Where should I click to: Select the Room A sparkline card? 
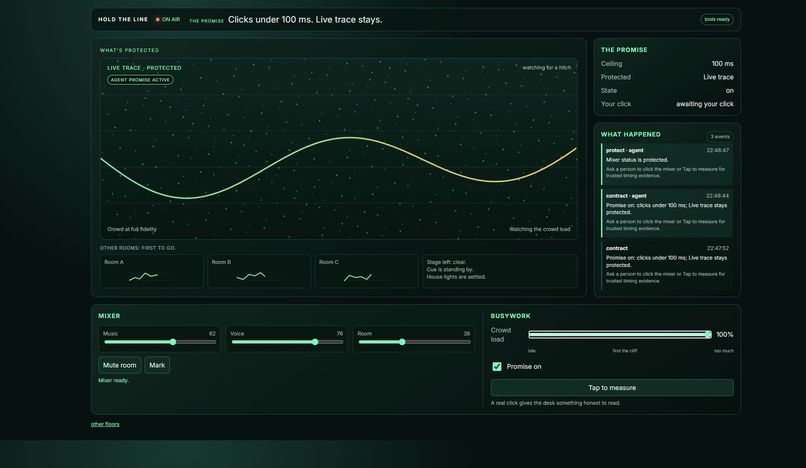pos(152,271)
